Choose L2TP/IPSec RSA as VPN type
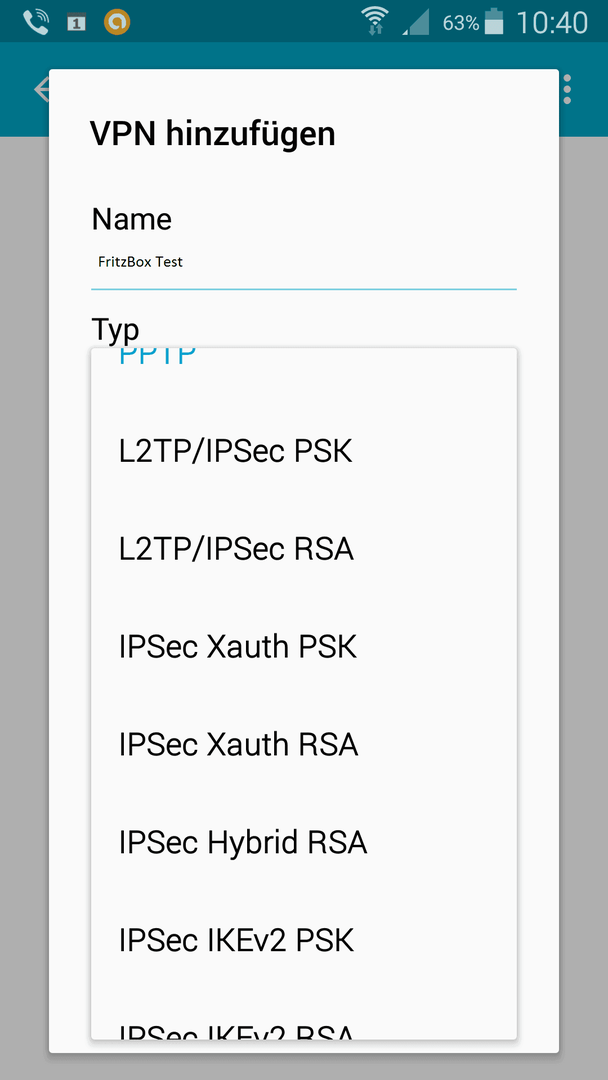The height and width of the screenshot is (1080, 608). pyautogui.click(x=304, y=550)
